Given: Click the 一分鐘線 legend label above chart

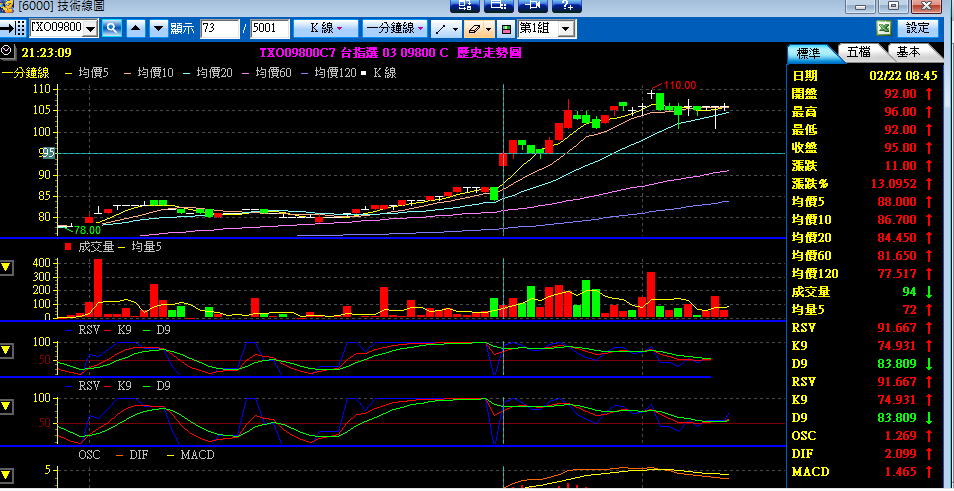Looking at the screenshot, I should click(25, 73).
